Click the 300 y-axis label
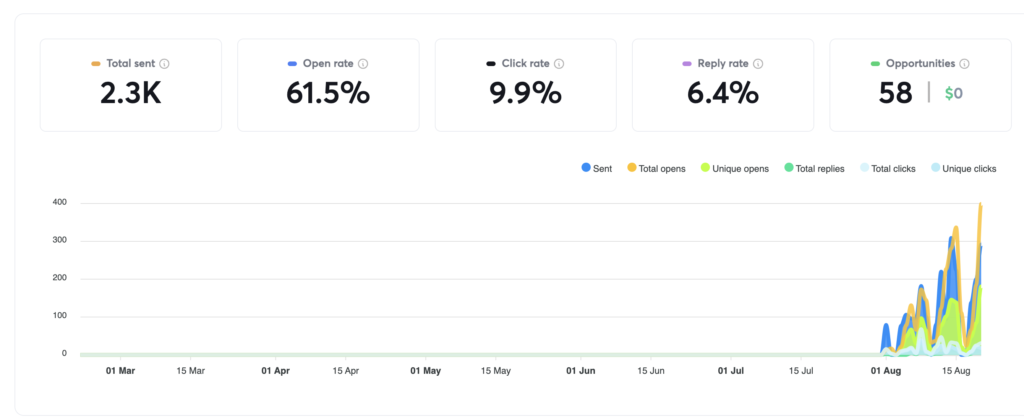The image size is (1024, 420). [x=60, y=241]
